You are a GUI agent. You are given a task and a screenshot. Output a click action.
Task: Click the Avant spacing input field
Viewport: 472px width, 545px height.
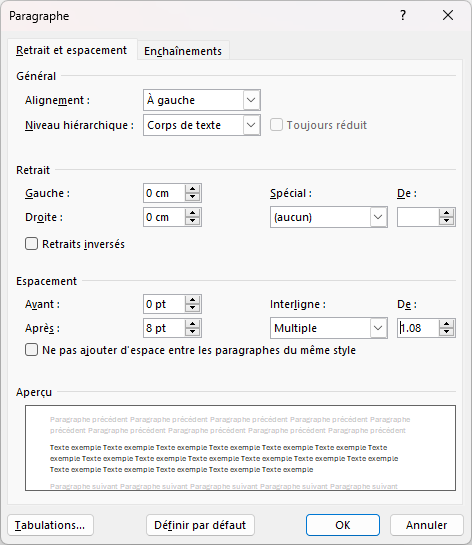coord(163,304)
